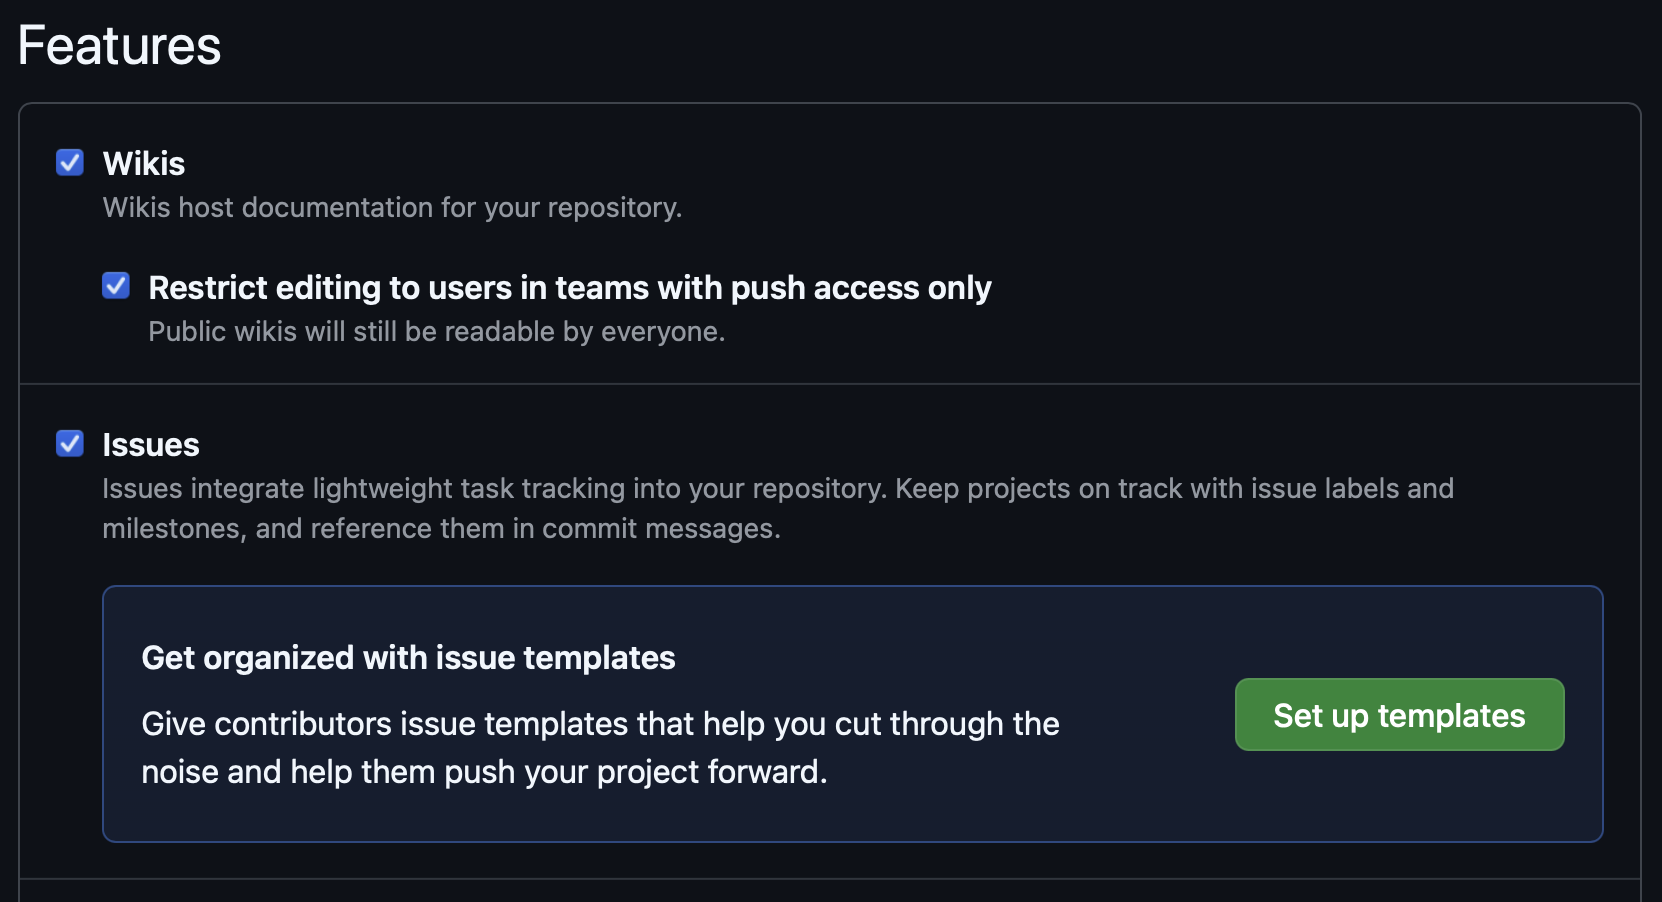
Task: Click the divider between Wikis and Issues
Action: [830, 381]
